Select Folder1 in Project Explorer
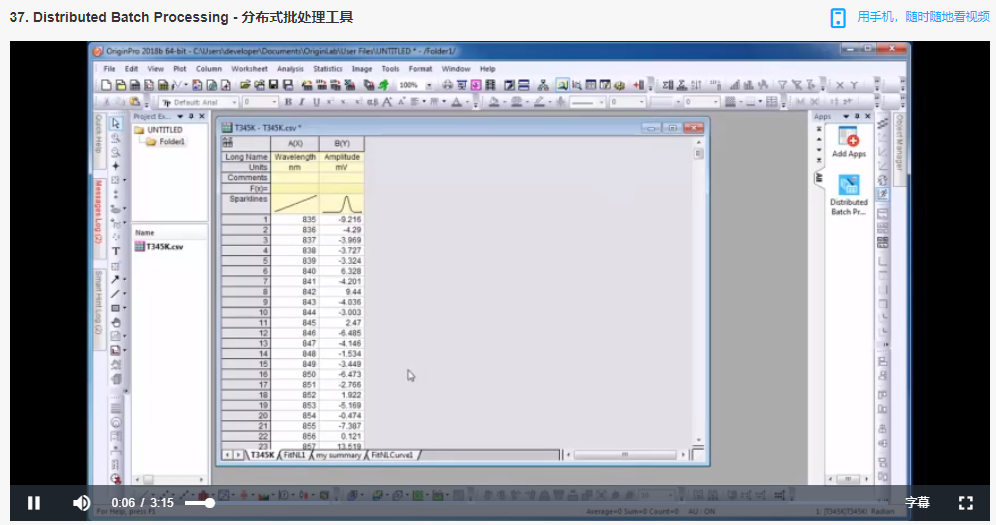The height and width of the screenshot is (525, 996). [166, 142]
